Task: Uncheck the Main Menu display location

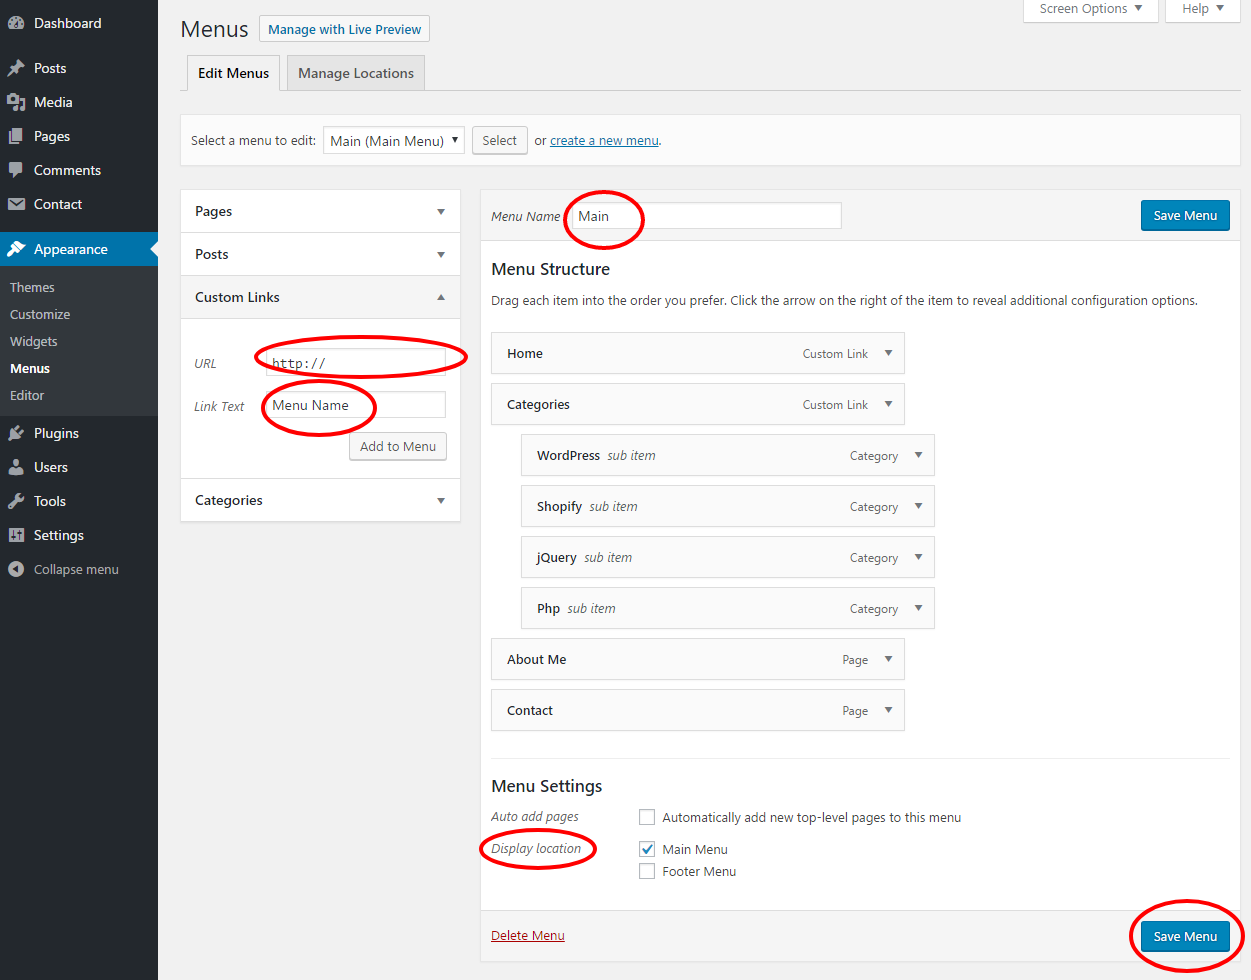Action: pyautogui.click(x=647, y=849)
